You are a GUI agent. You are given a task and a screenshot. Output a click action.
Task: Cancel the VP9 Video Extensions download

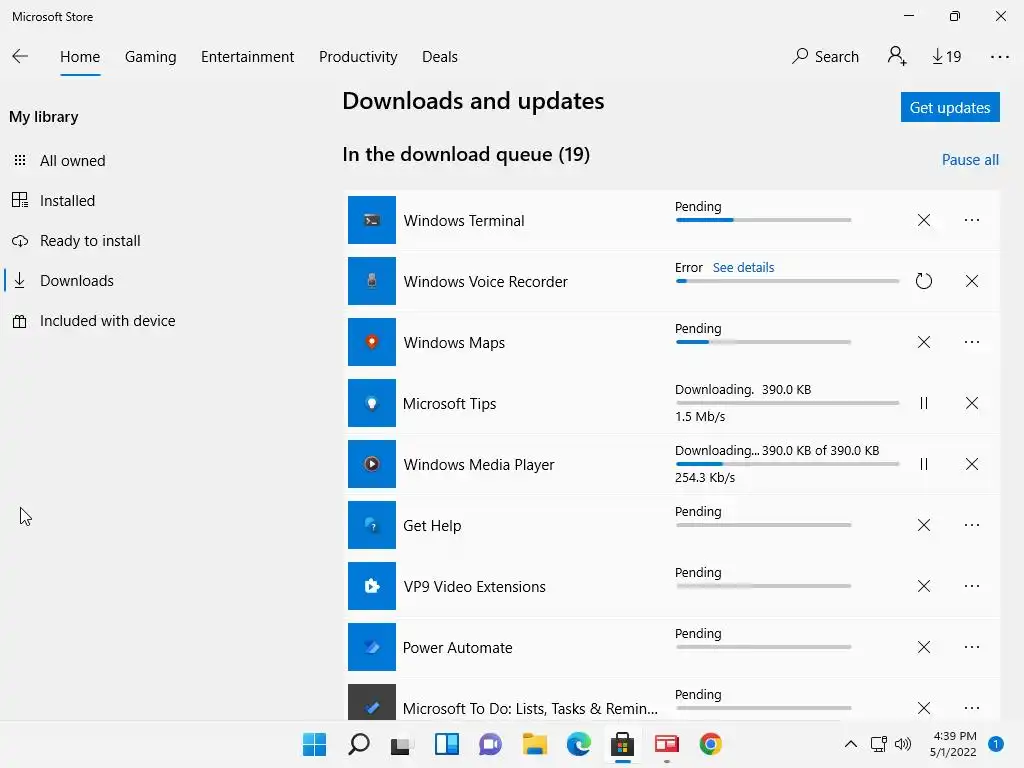[923, 586]
